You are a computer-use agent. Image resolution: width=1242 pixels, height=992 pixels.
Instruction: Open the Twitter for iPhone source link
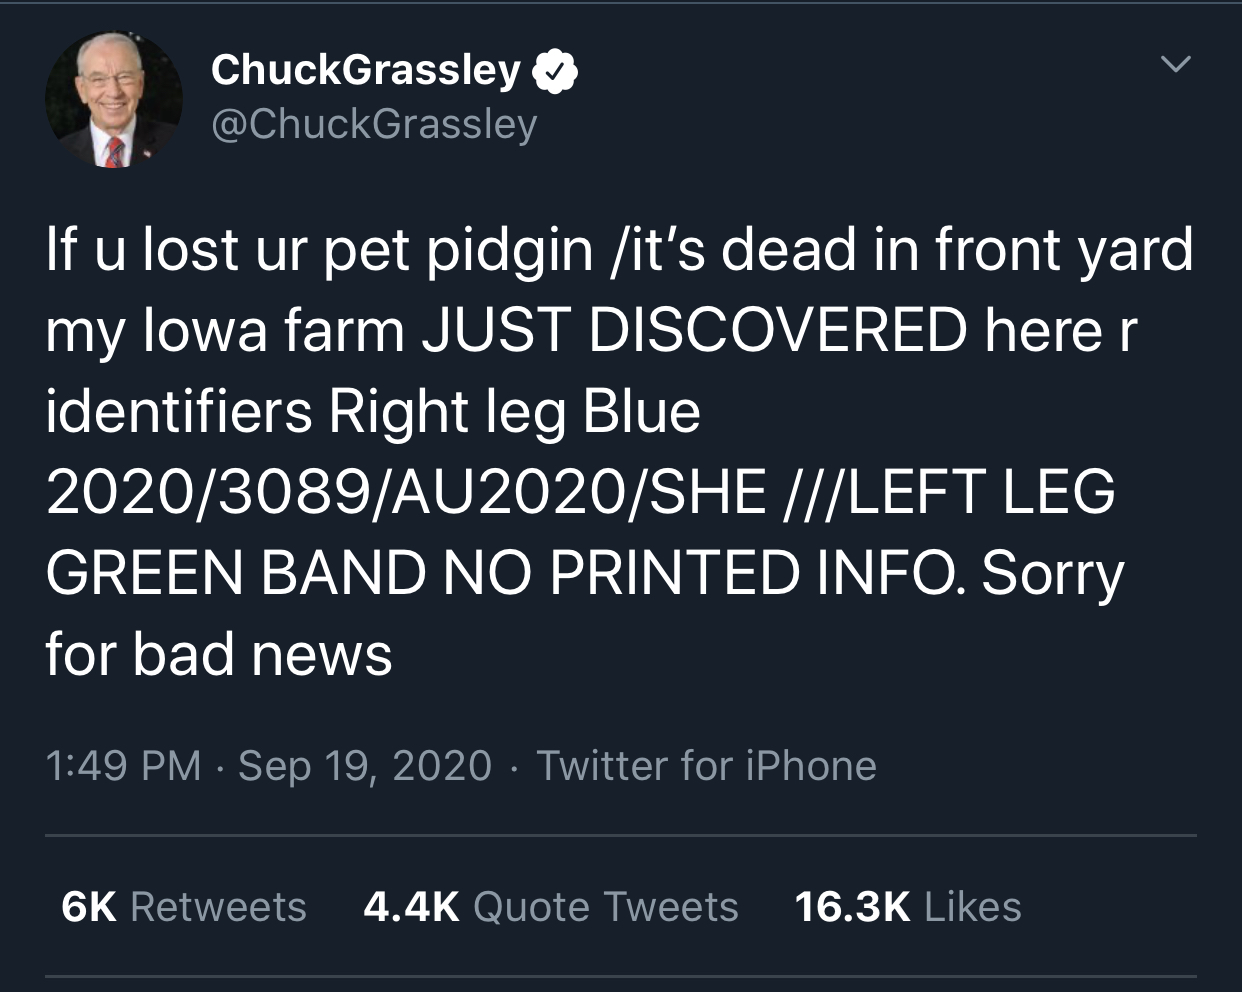[x=706, y=766]
